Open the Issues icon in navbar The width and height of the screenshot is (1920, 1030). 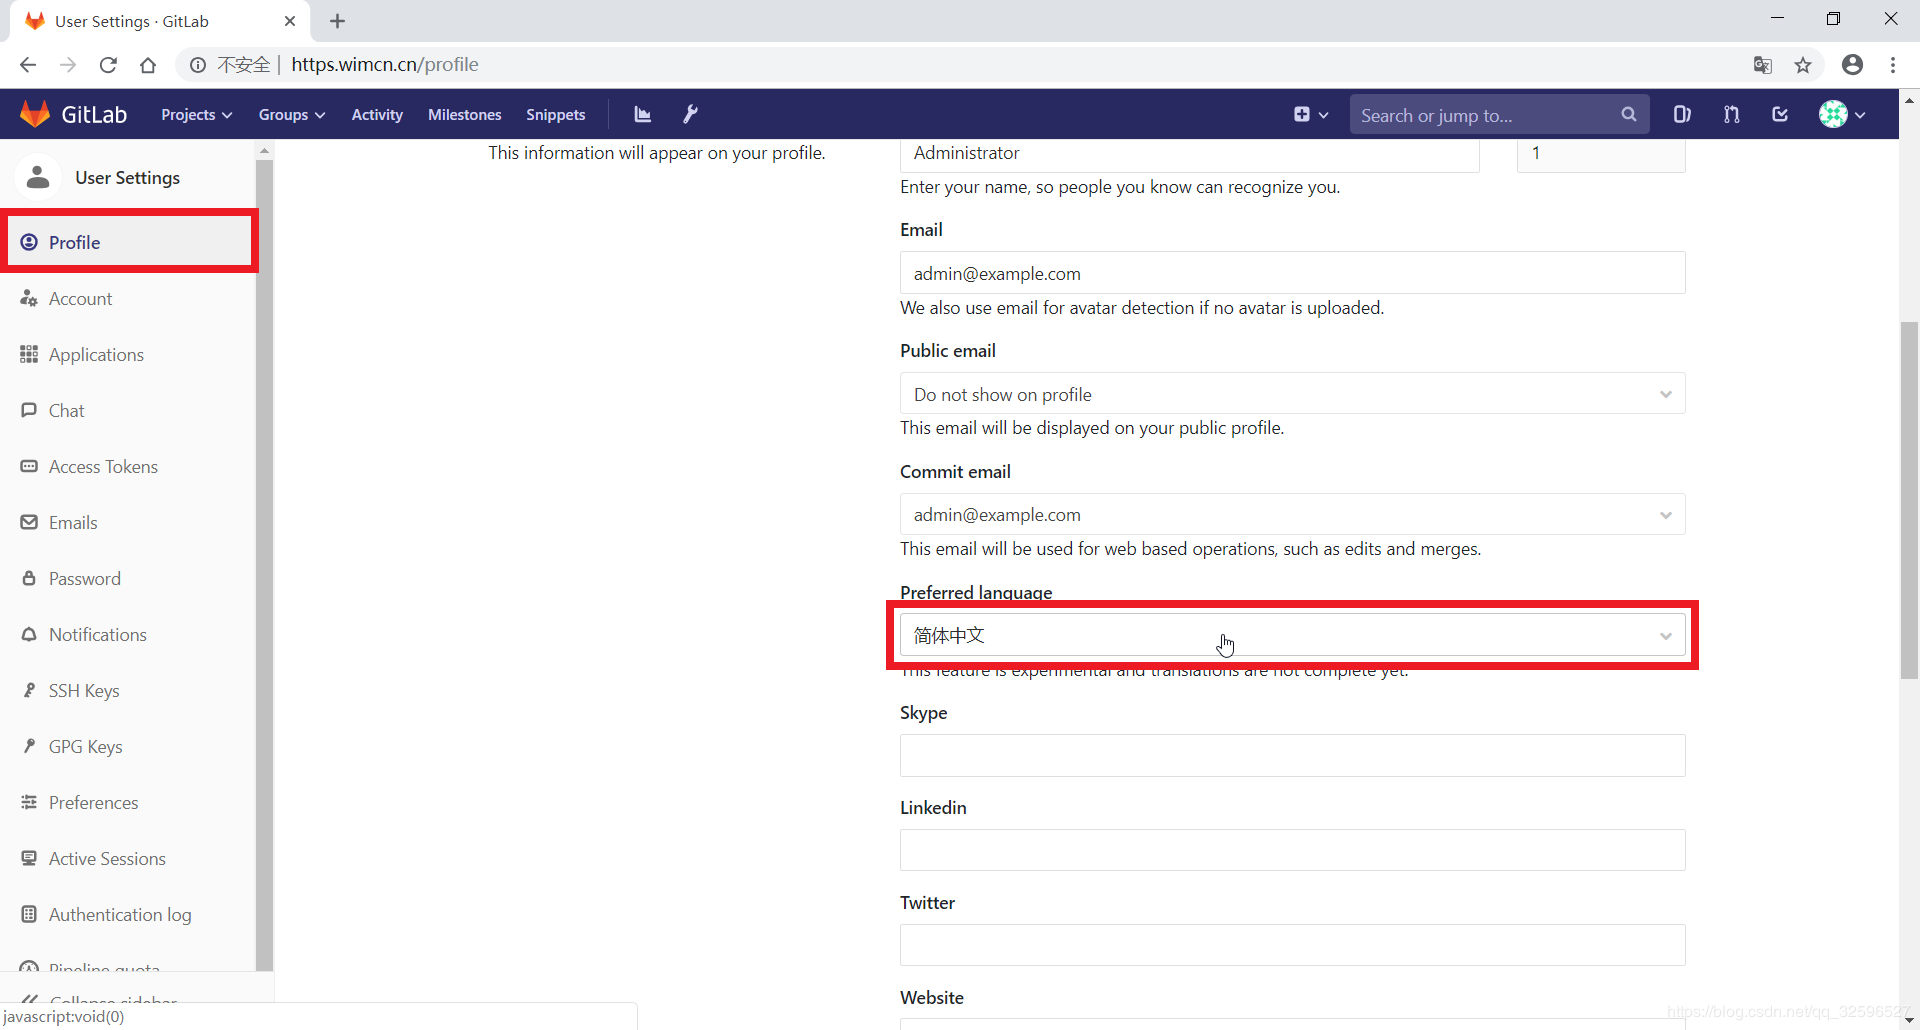[x=1682, y=115]
